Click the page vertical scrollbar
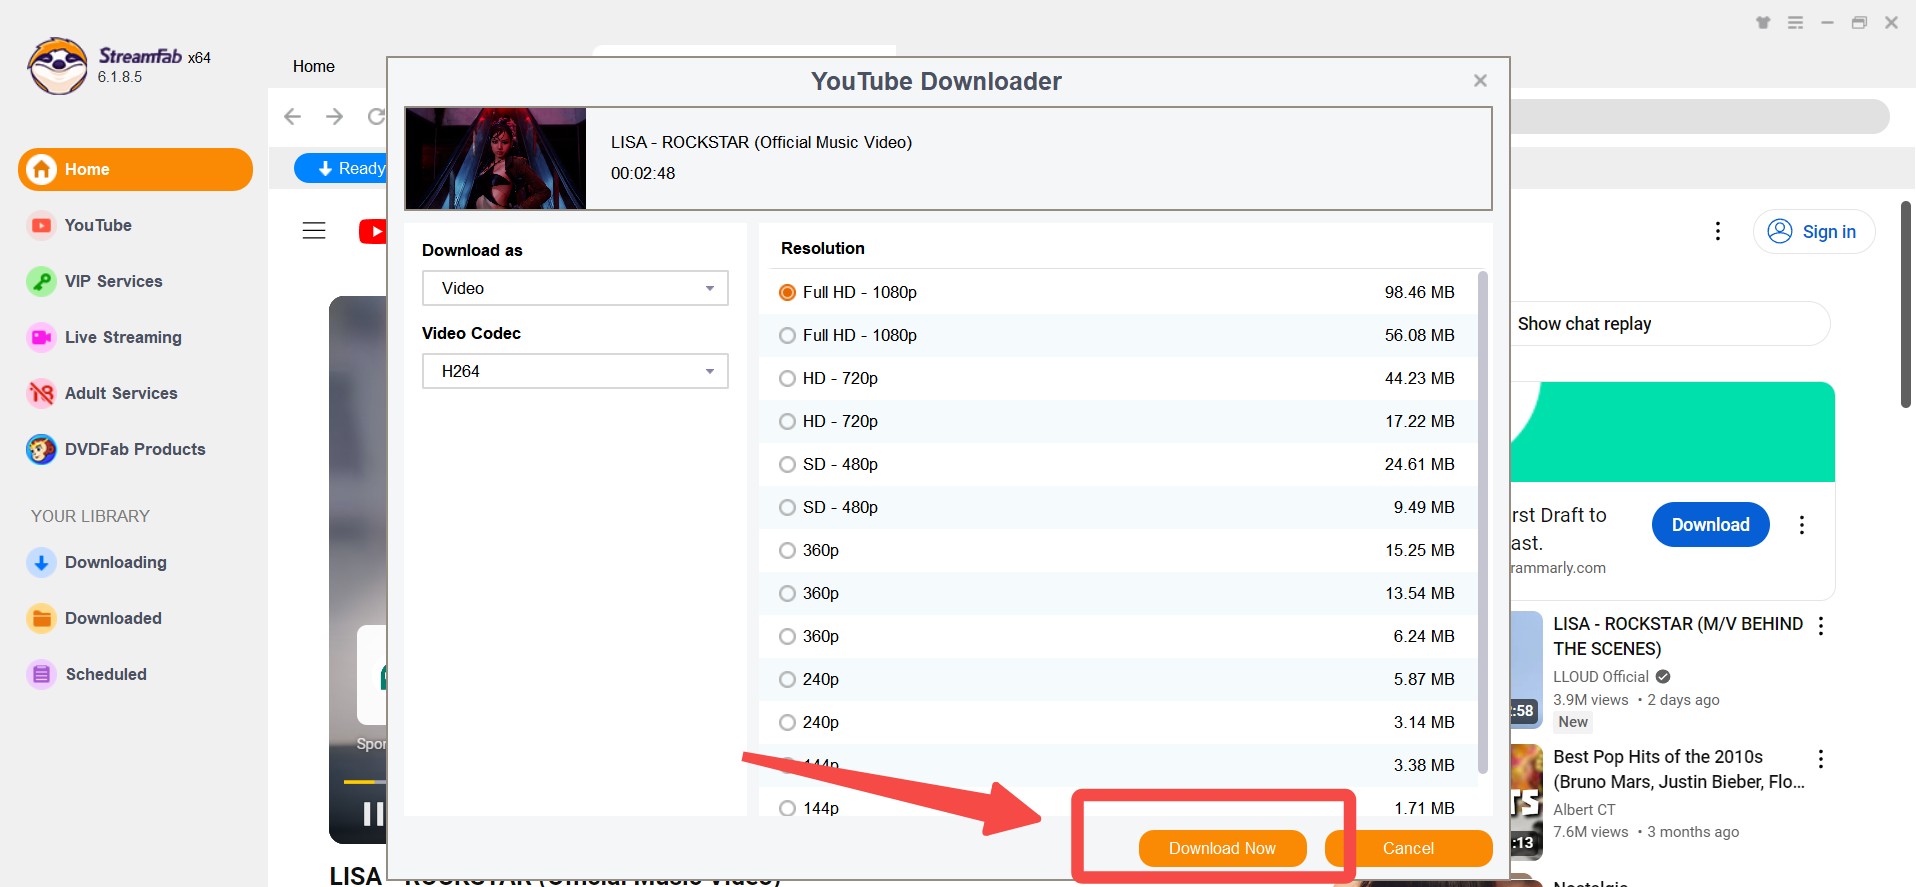This screenshot has height=887, width=1916. [x=1907, y=304]
